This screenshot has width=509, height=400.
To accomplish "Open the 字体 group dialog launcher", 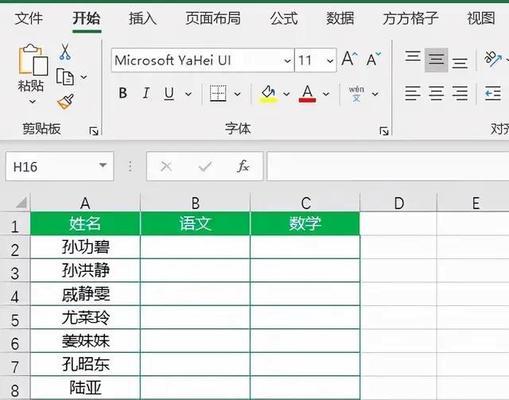I will tap(384, 131).
